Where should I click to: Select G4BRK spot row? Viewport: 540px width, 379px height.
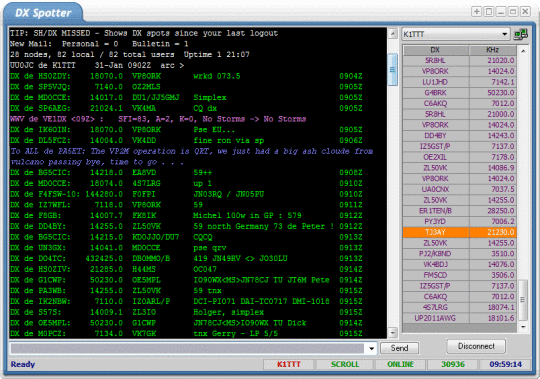[x=459, y=93]
